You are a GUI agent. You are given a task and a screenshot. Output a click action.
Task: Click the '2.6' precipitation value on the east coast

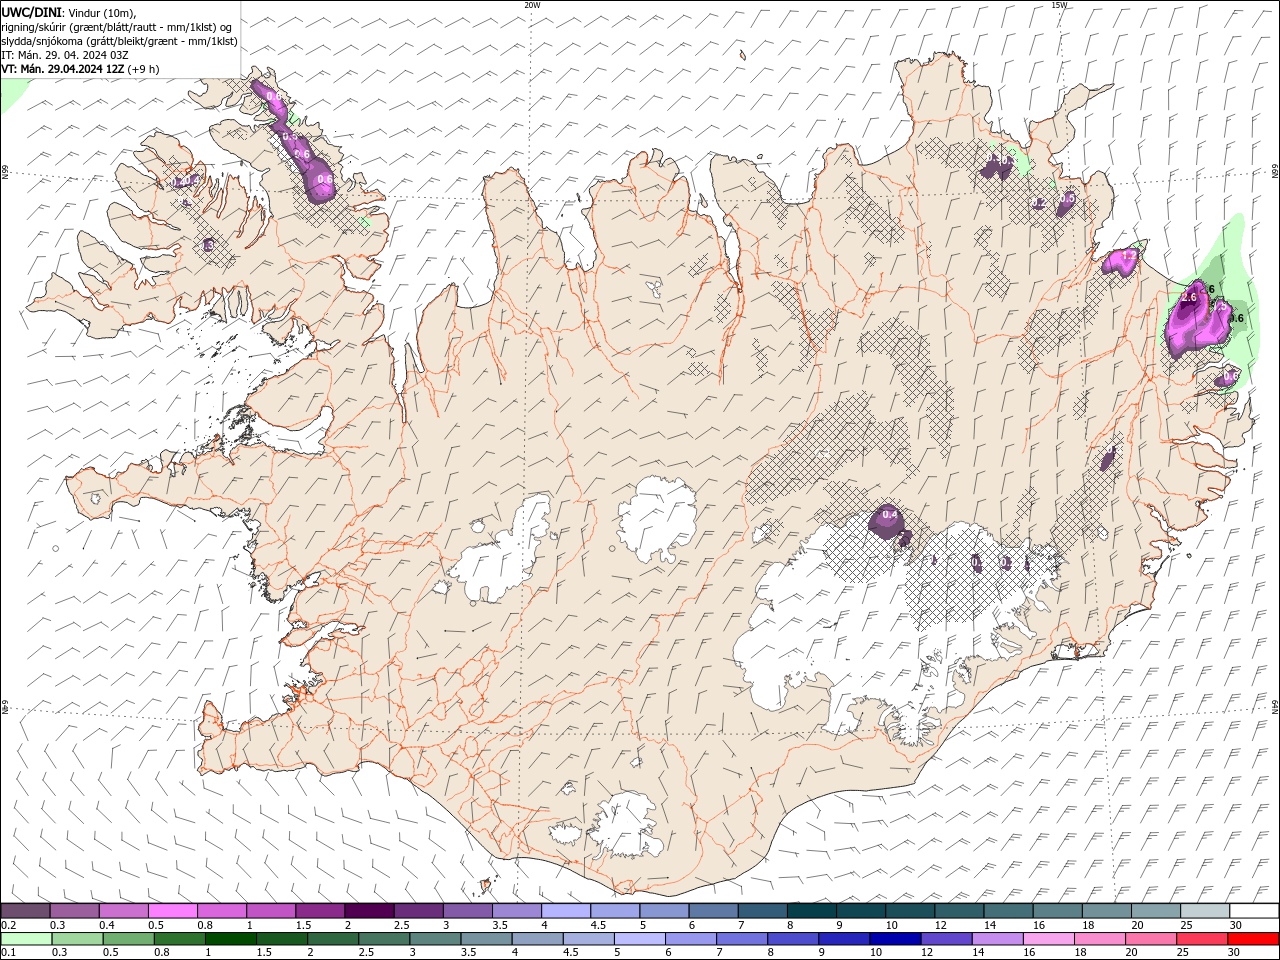[x=1189, y=298]
